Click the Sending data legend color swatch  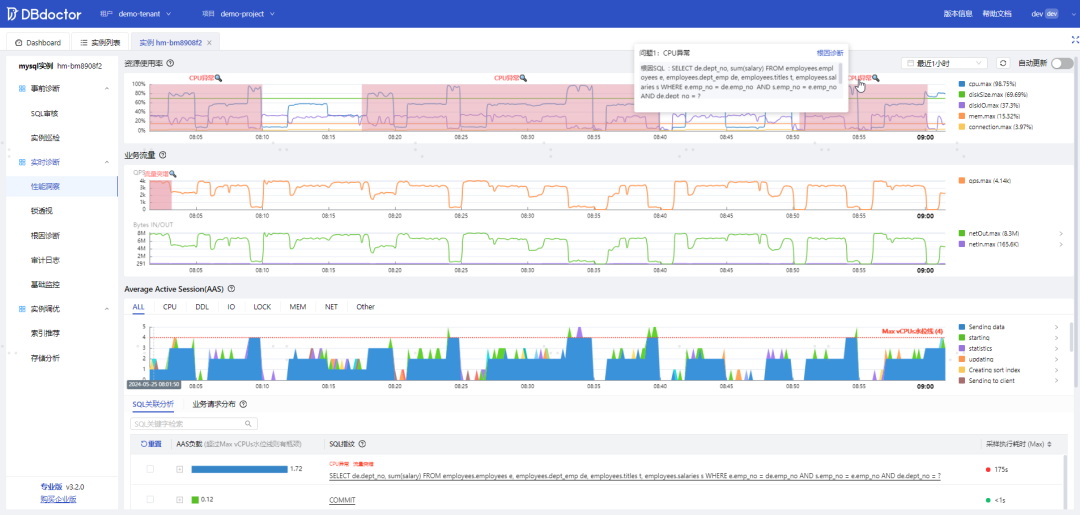point(962,327)
